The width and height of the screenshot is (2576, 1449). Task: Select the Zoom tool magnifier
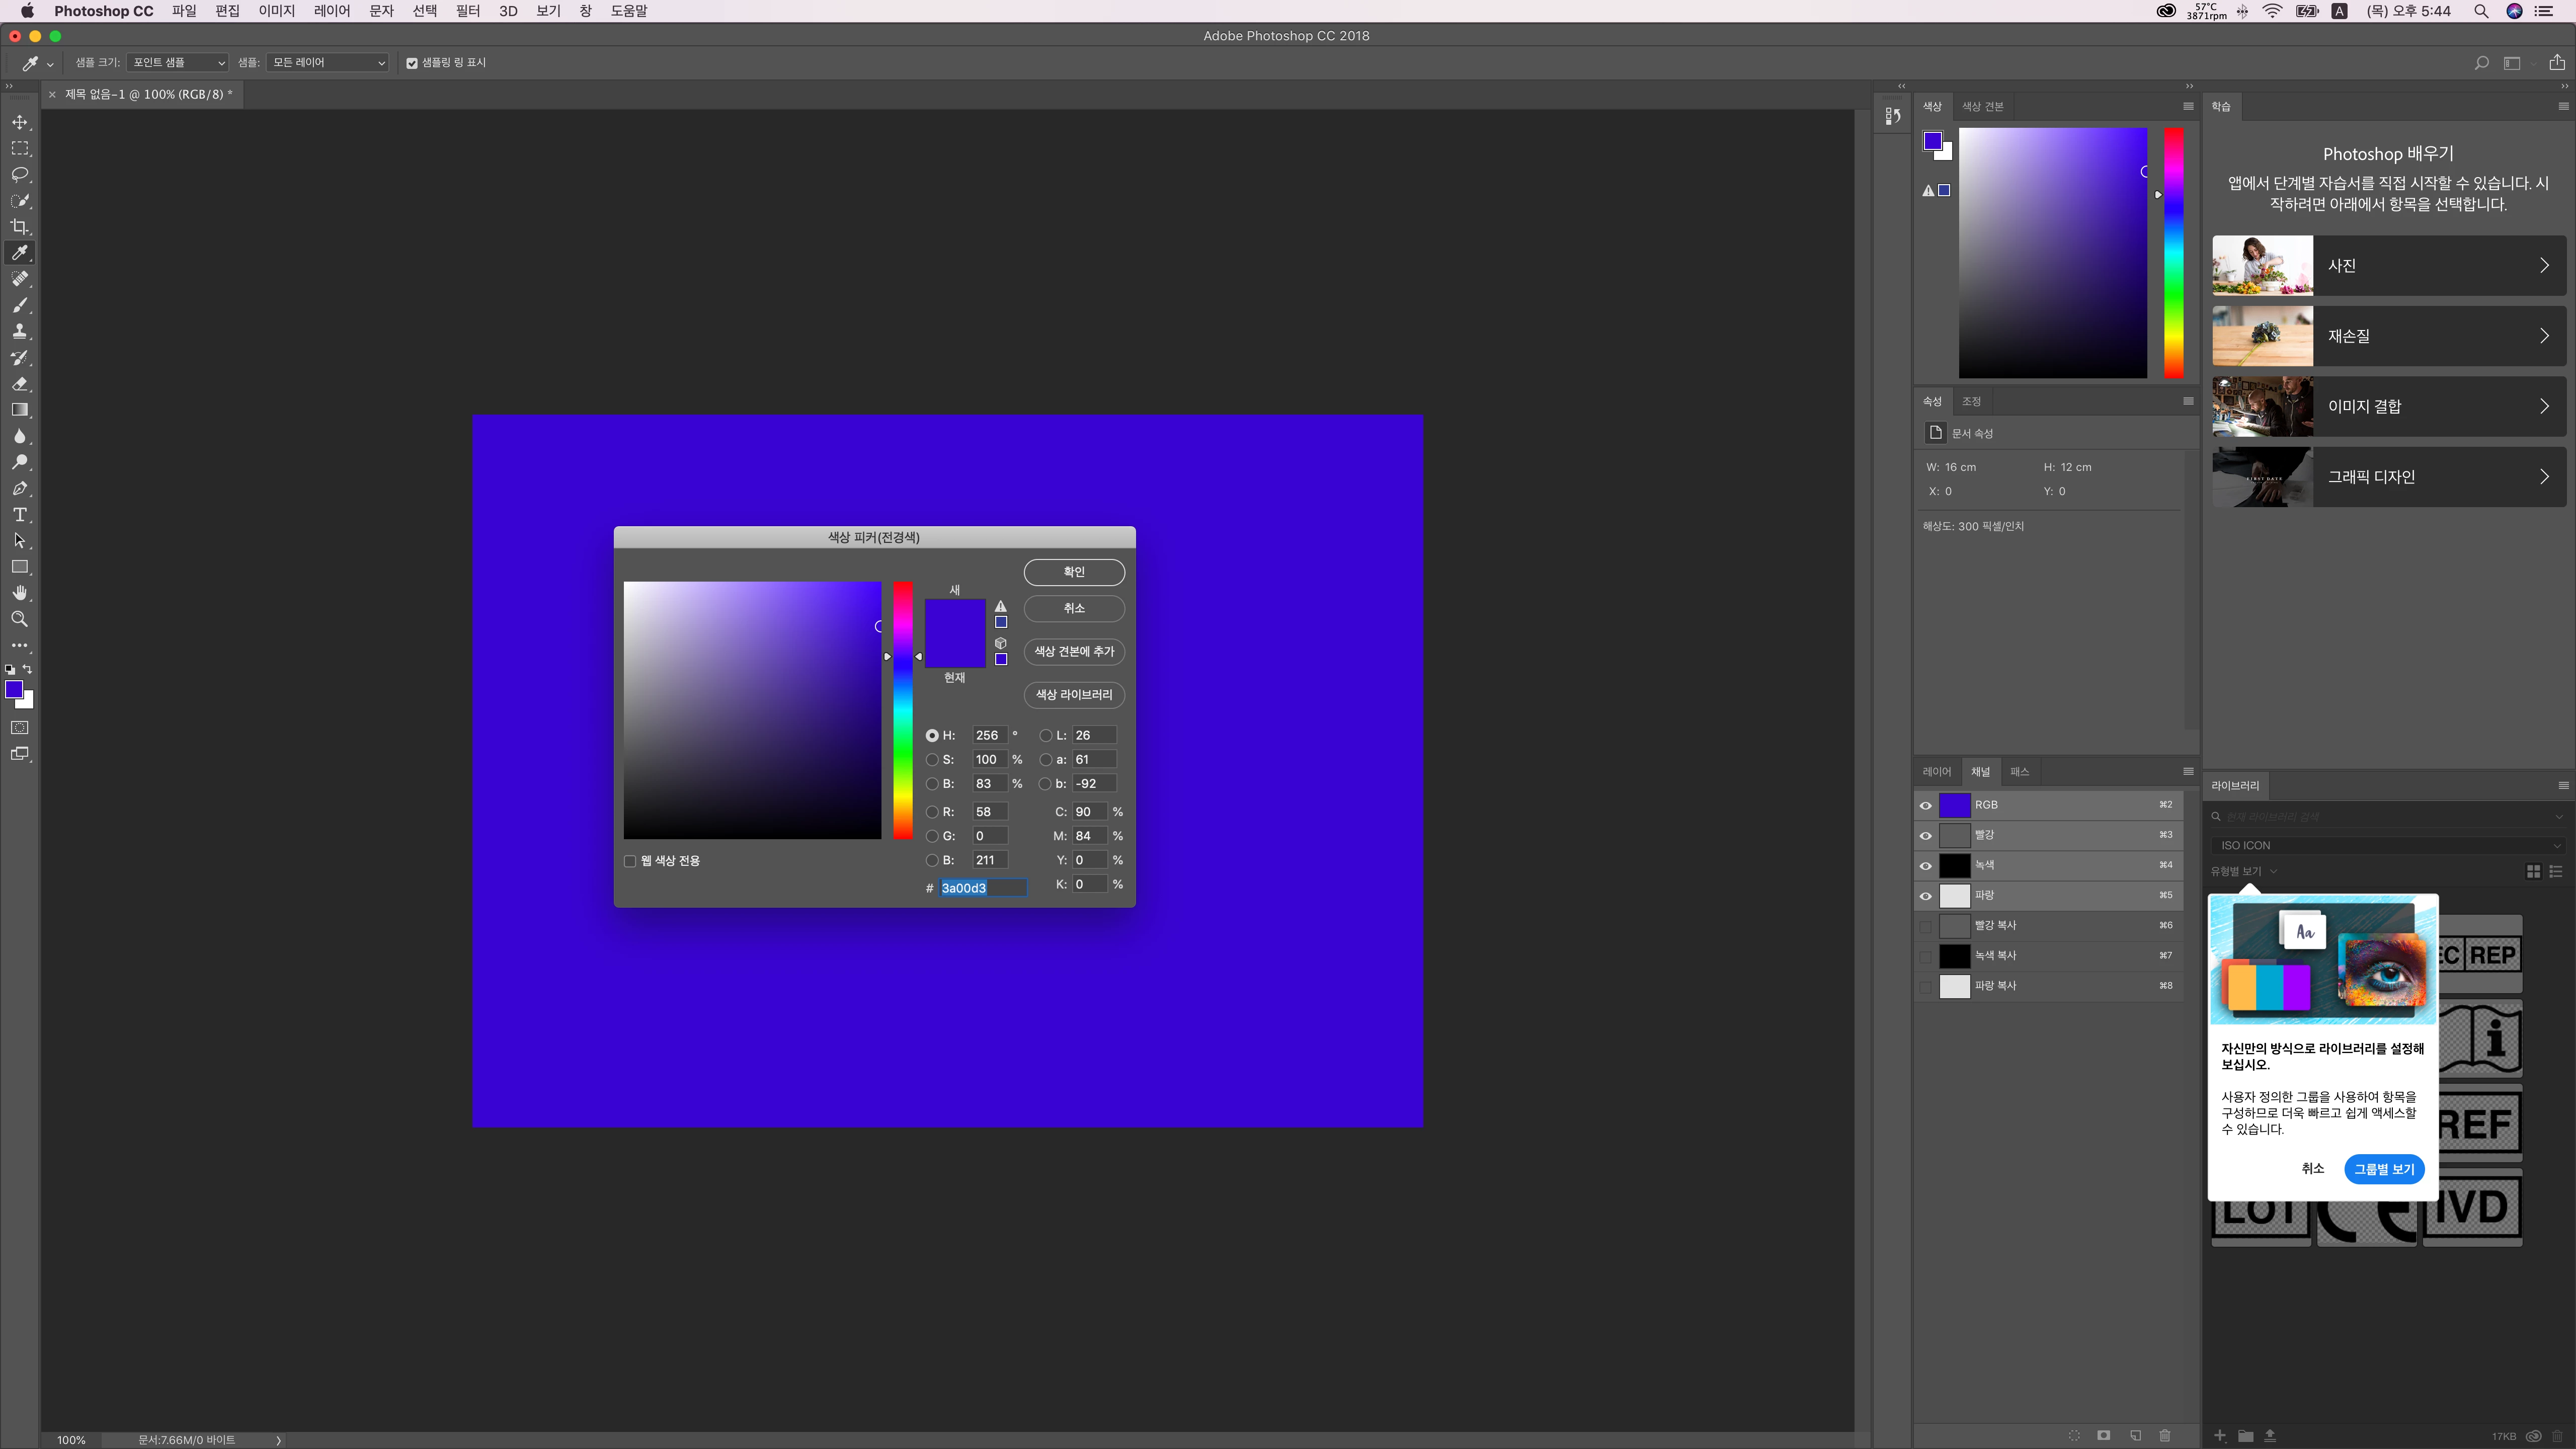point(19,619)
